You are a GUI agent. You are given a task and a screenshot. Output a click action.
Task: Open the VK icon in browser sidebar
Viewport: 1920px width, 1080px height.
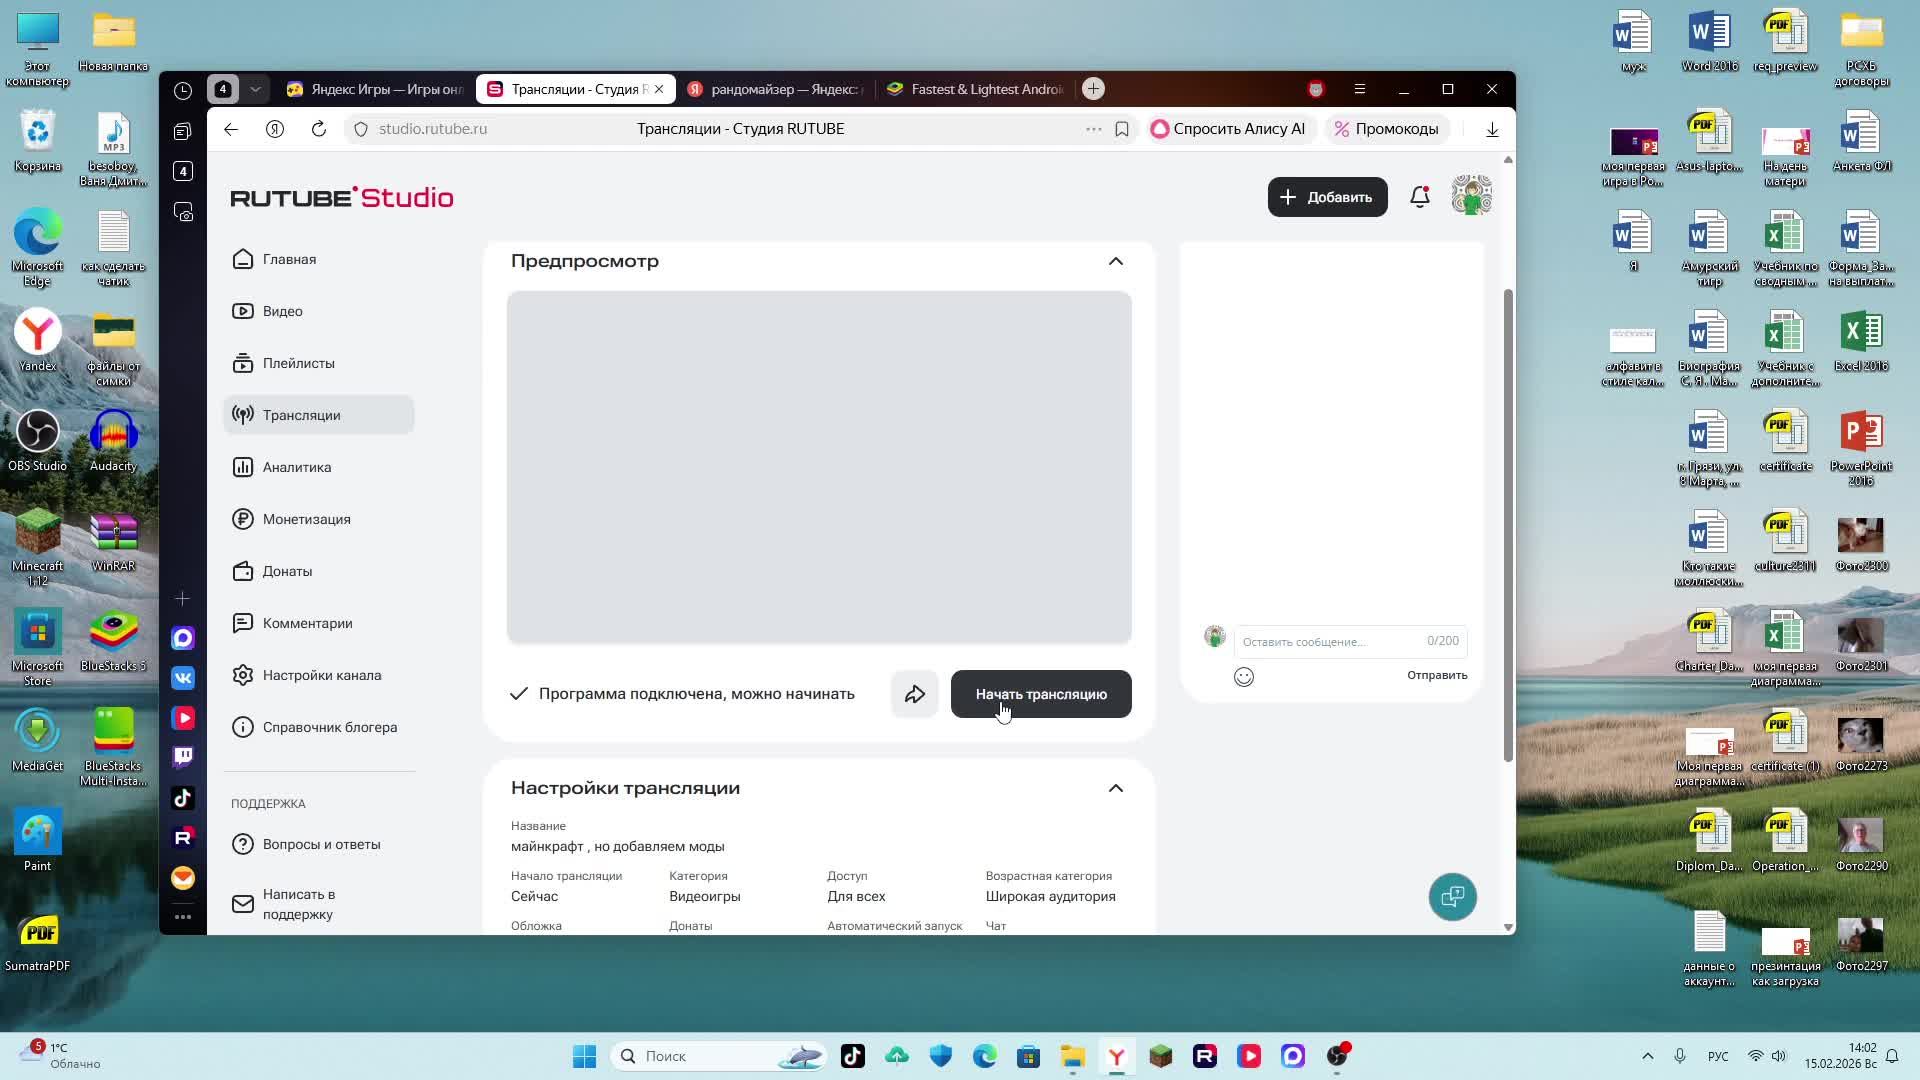click(x=183, y=678)
